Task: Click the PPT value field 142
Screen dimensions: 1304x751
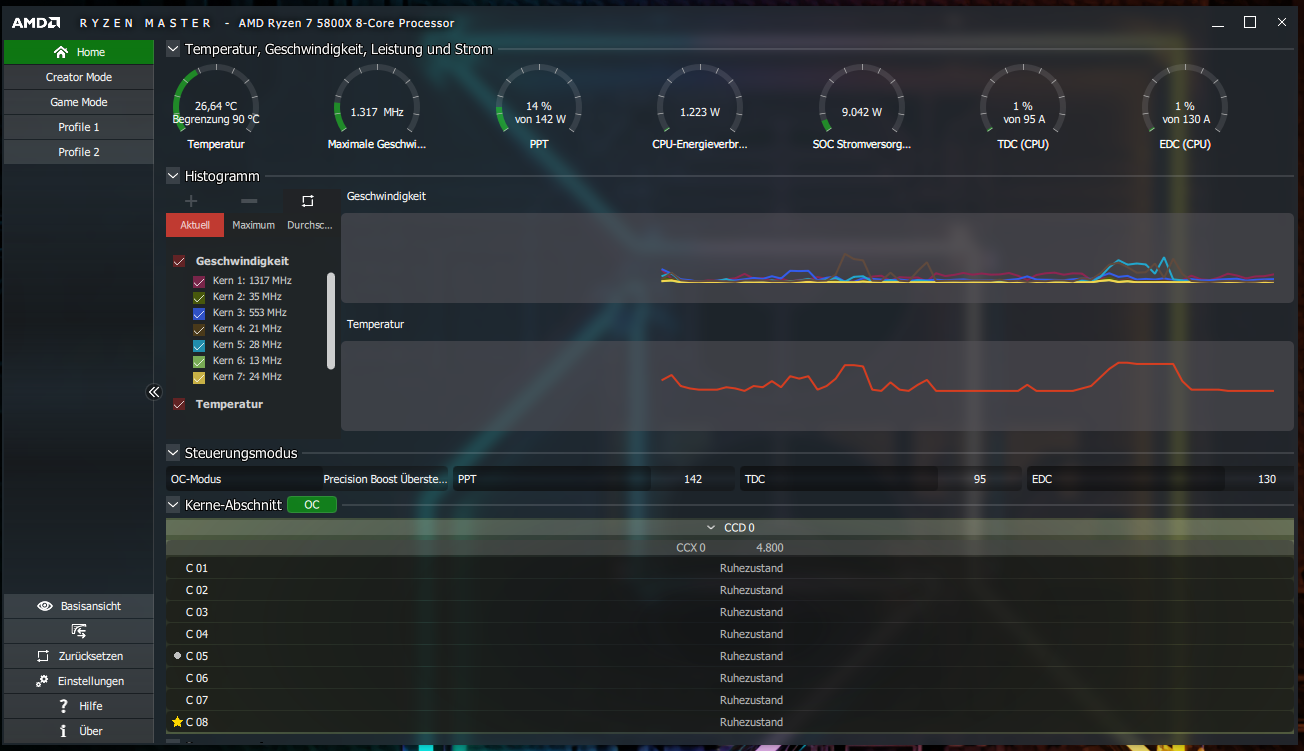Action: (x=693, y=479)
